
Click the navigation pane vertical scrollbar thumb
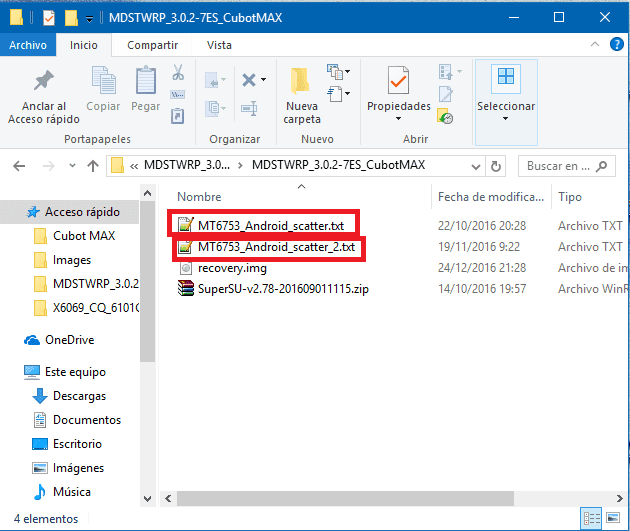pos(147,281)
